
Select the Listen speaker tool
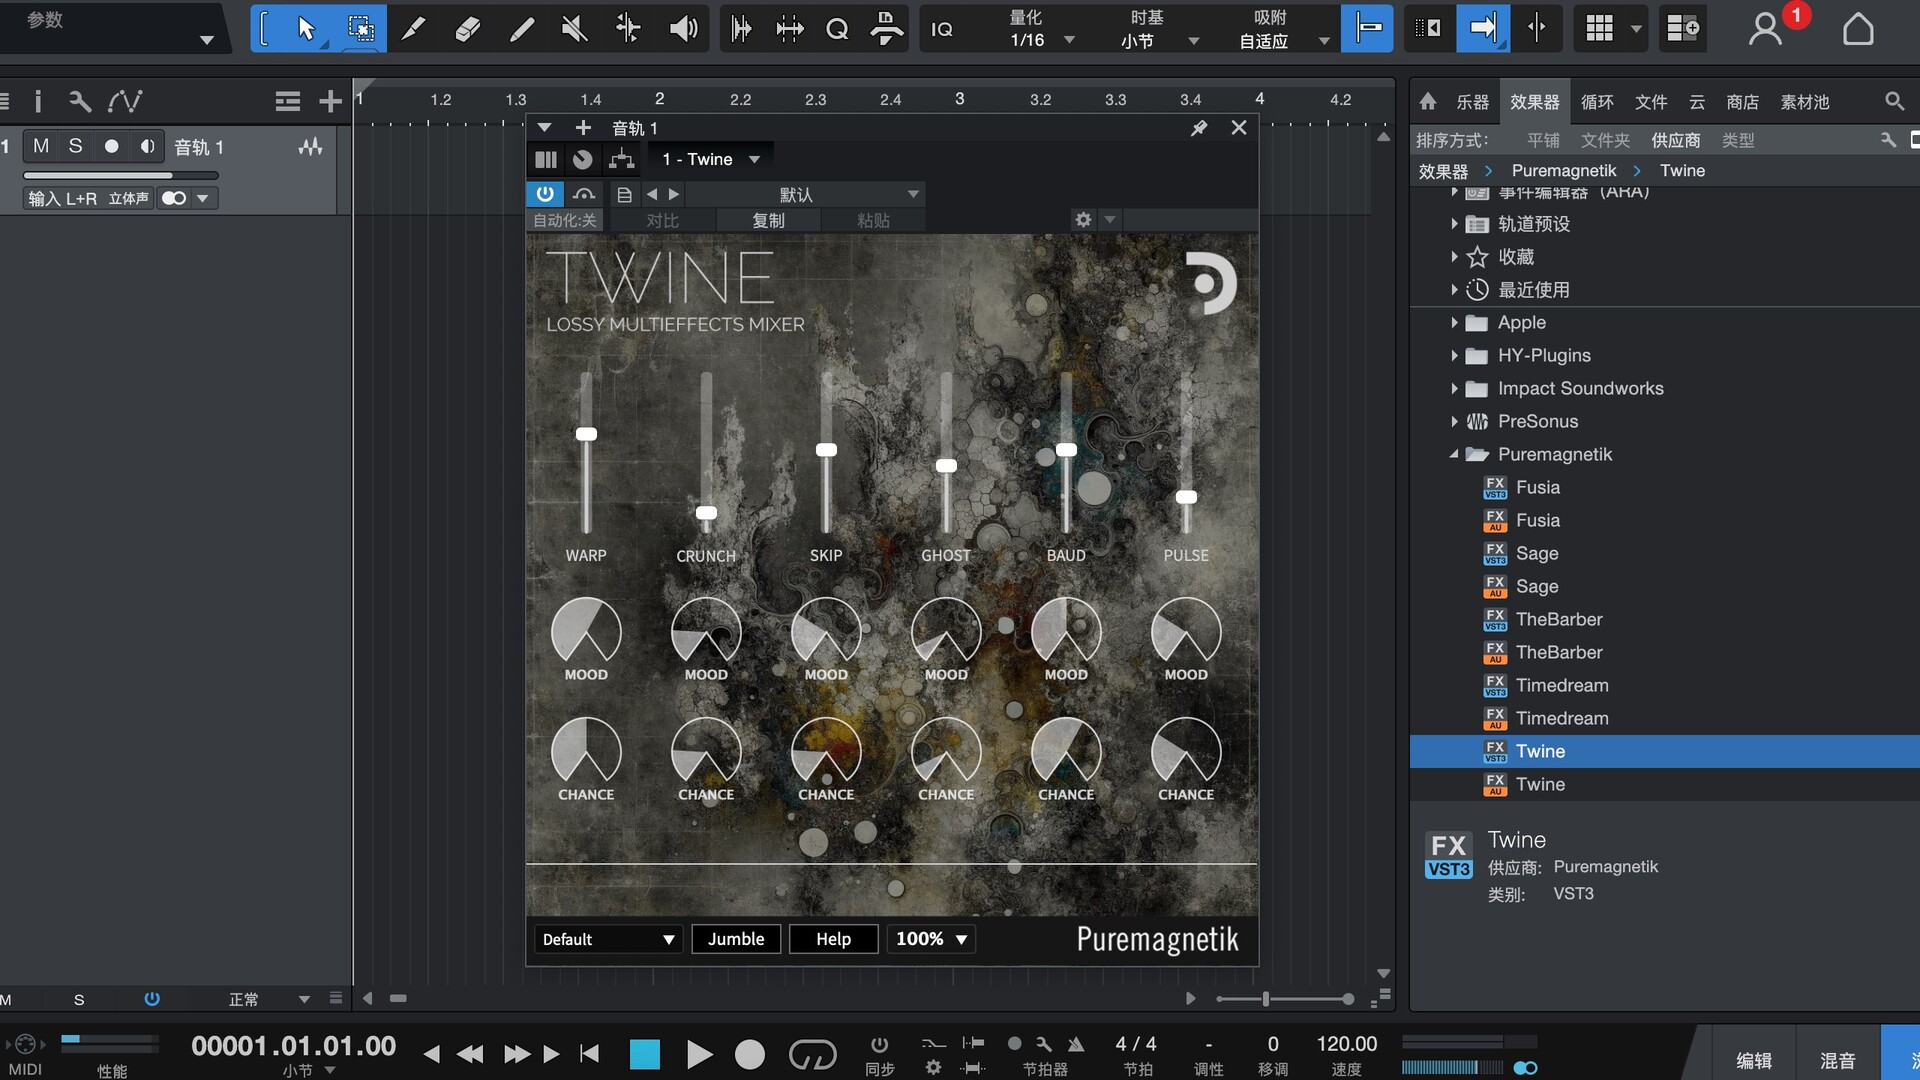[682, 28]
